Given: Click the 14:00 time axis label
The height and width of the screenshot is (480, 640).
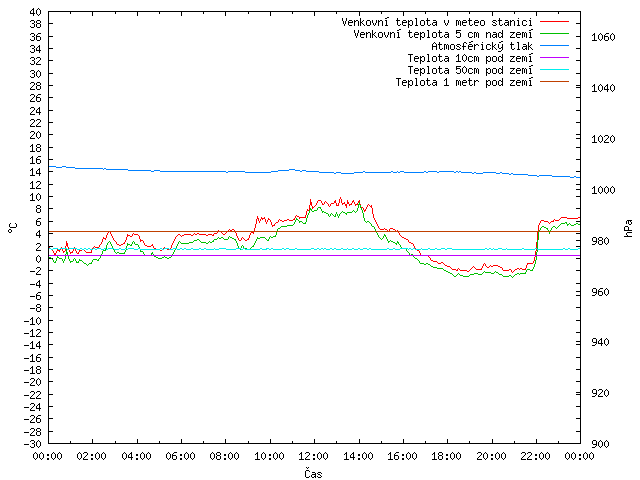Looking at the screenshot, I should pyautogui.click(x=358, y=456).
